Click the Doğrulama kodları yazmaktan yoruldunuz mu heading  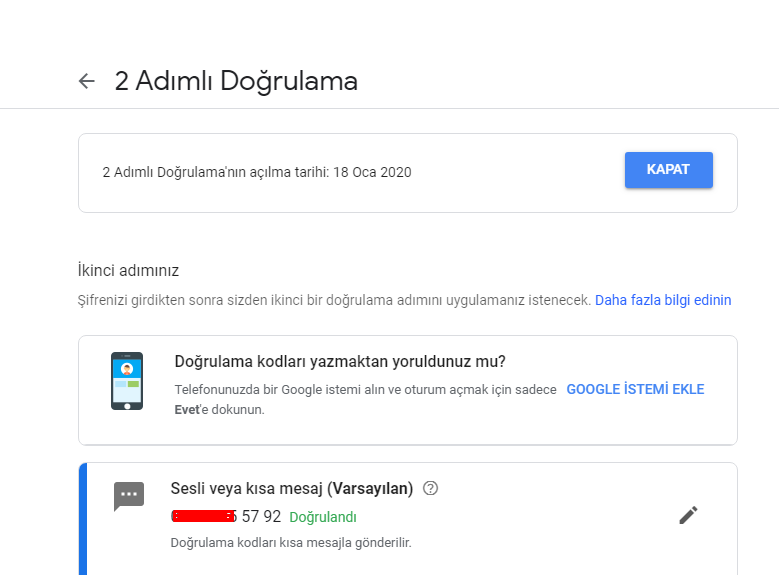click(x=340, y=361)
